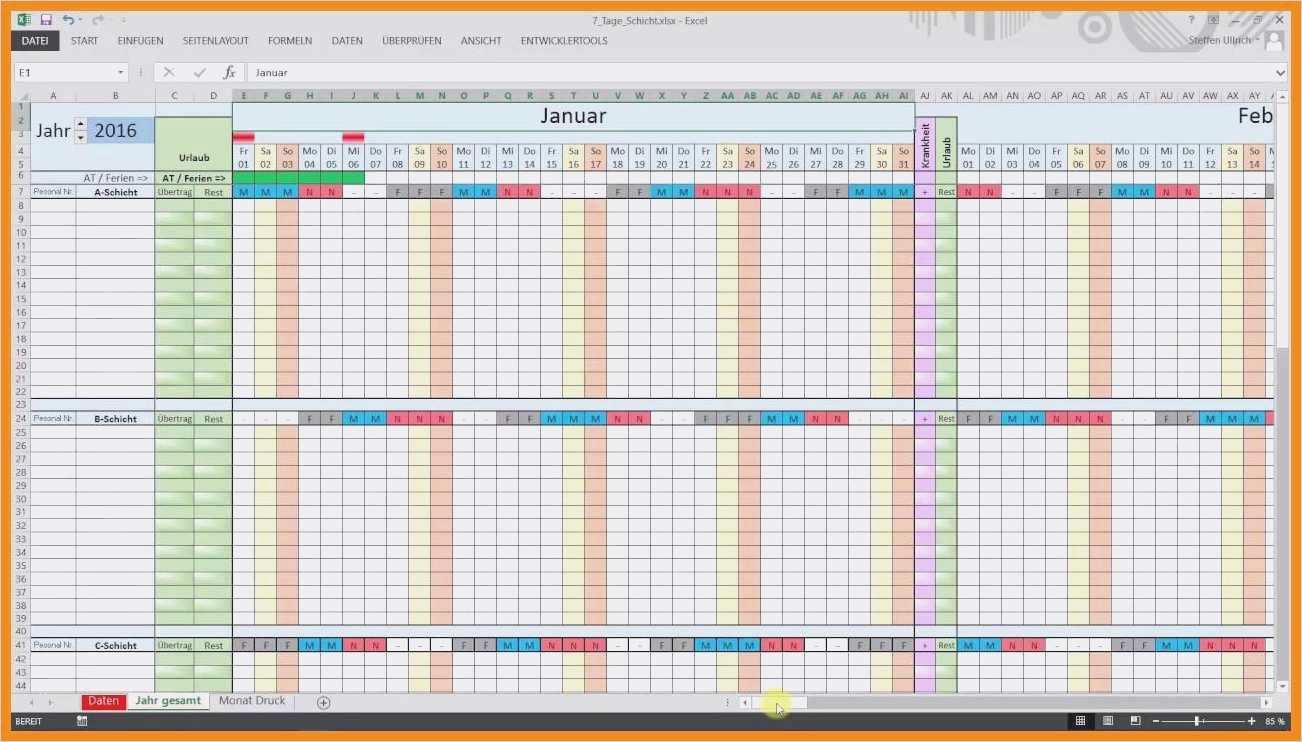
Task: Switch to Normal view icon
Action: pyautogui.click(x=1081, y=721)
